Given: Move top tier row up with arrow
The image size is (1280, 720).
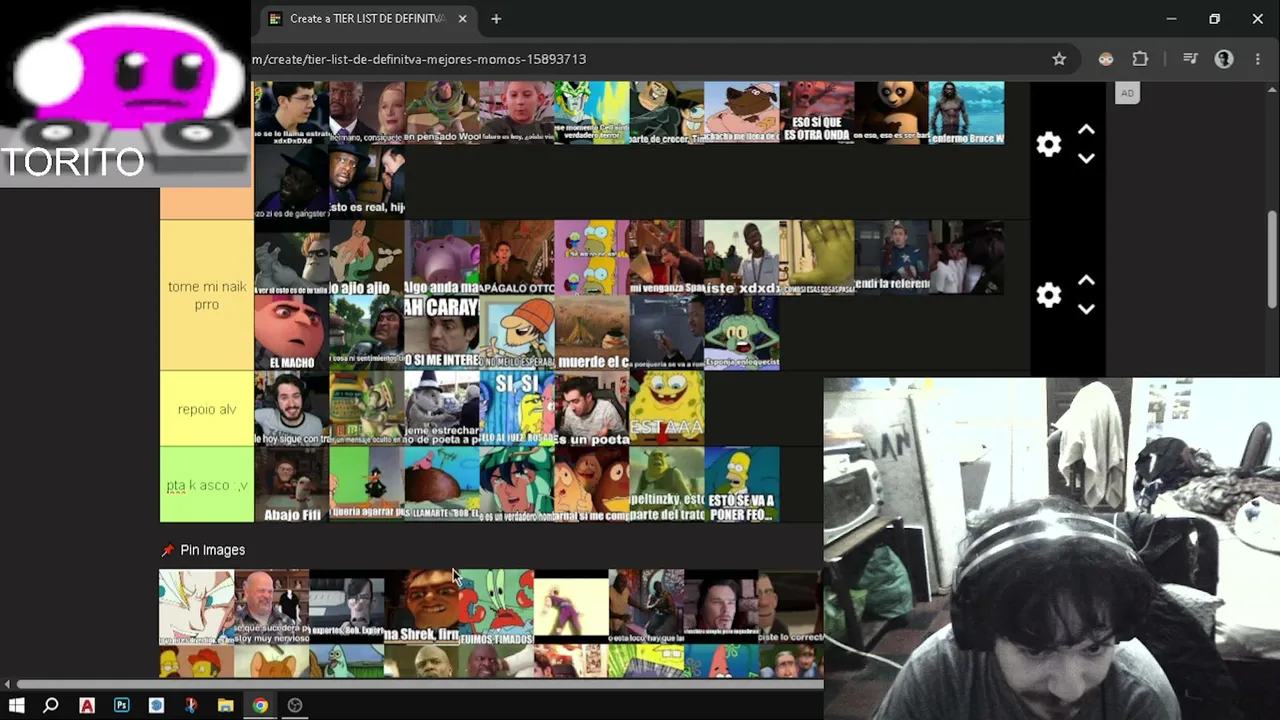Looking at the screenshot, I should pos(1086,130).
